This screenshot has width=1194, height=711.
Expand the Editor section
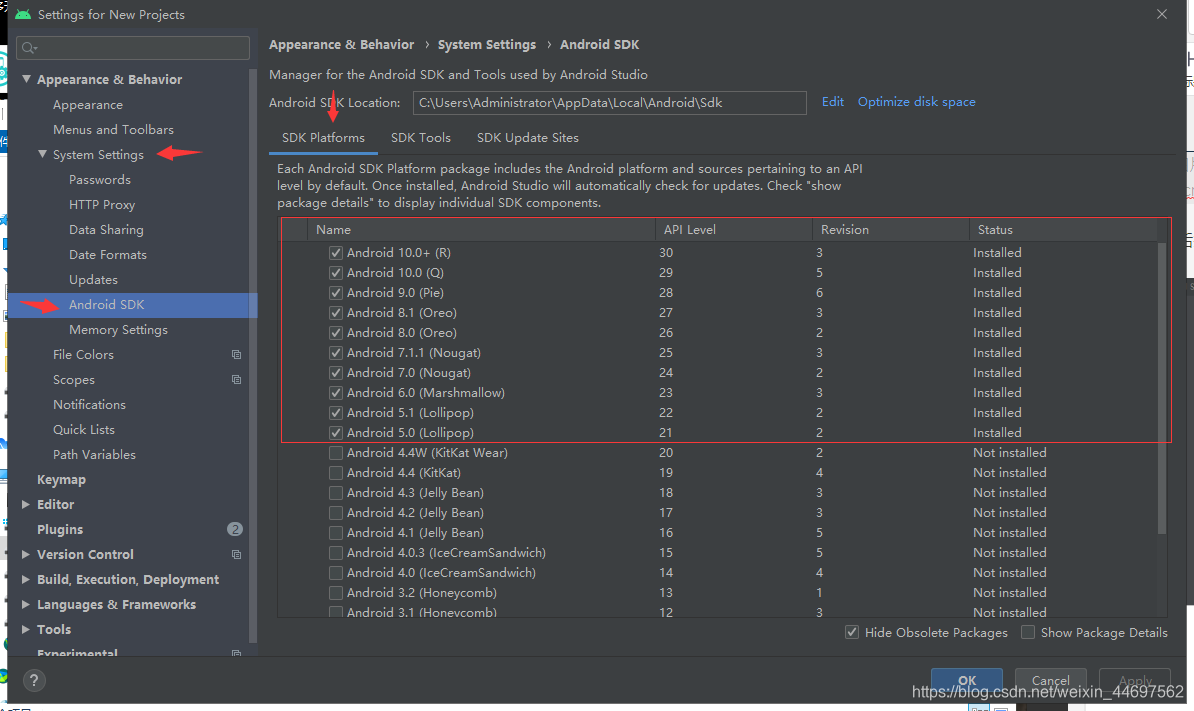pyautogui.click(x=26, y=505)
